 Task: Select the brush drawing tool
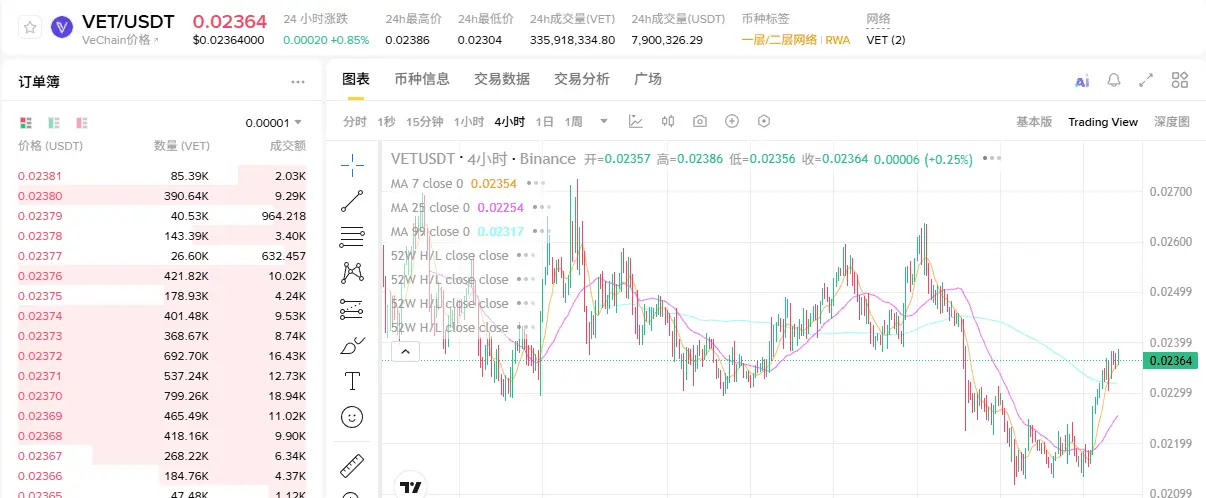click(352, 345)
